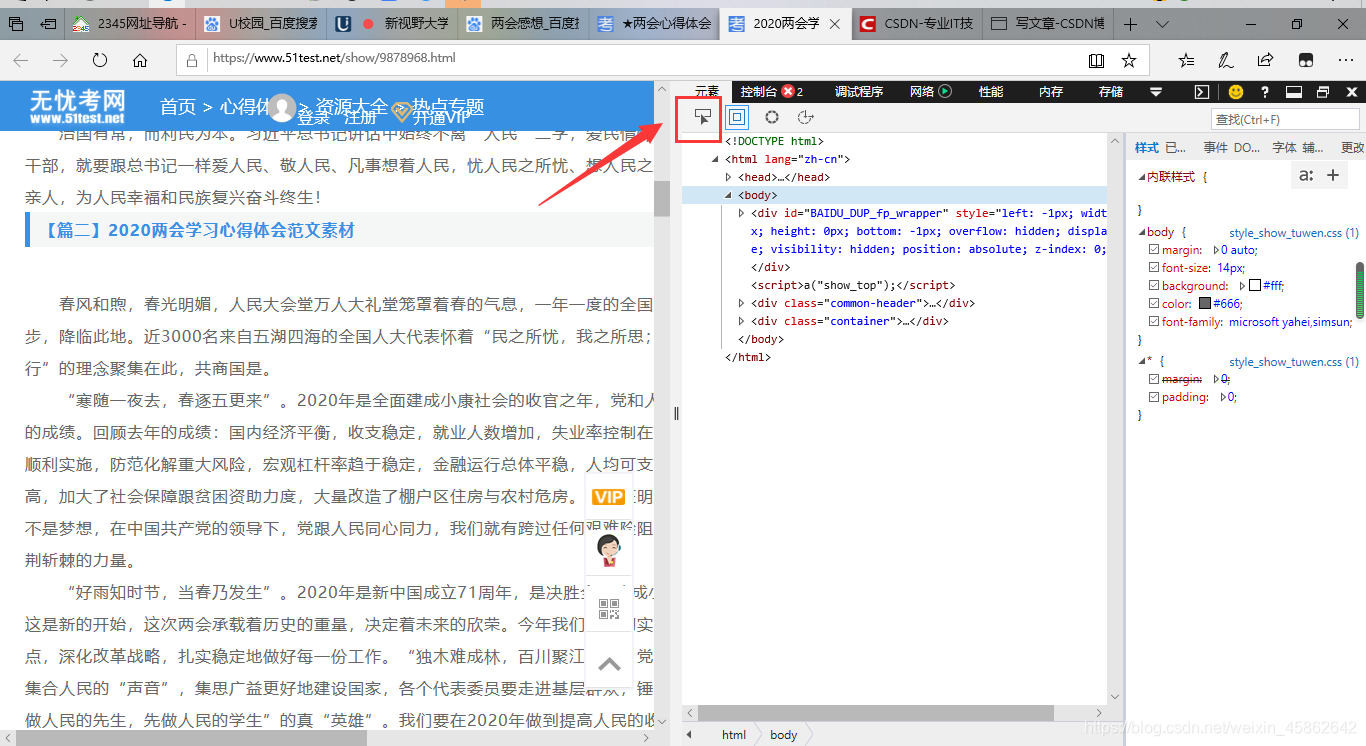
Task: Click the 首页 link on webpage header
Action: tap(178, 106)
